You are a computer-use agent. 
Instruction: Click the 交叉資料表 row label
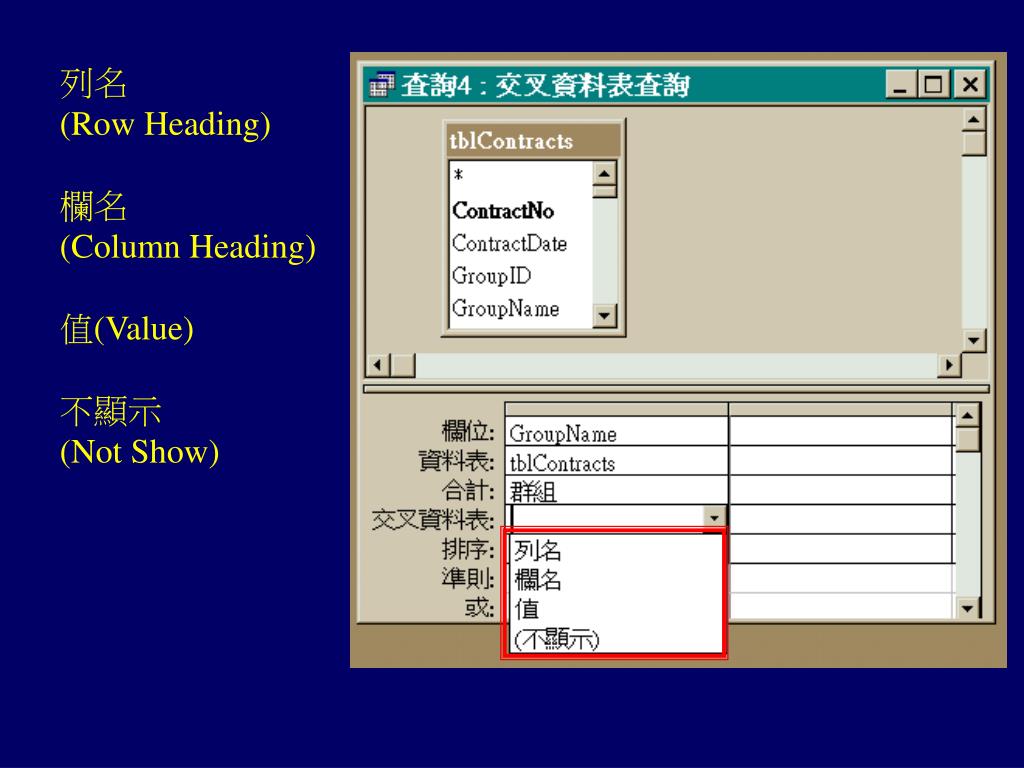coord(433,520)
